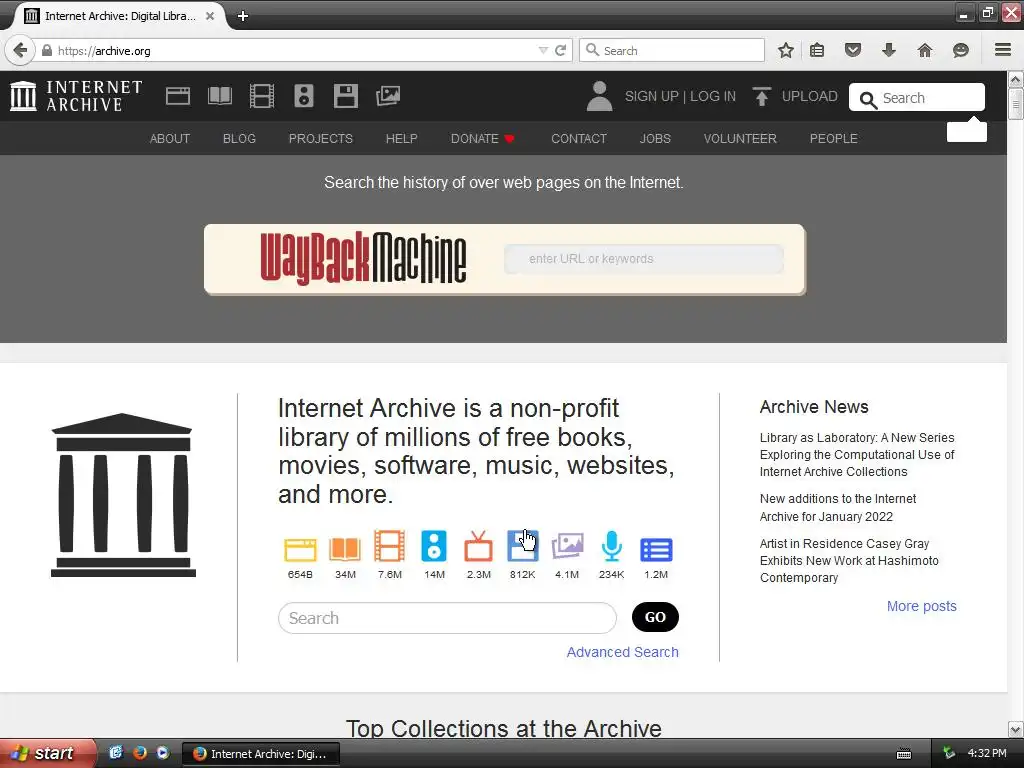
Task: Open Artist in Residence Casey Gray post
Action: point(849,560)
